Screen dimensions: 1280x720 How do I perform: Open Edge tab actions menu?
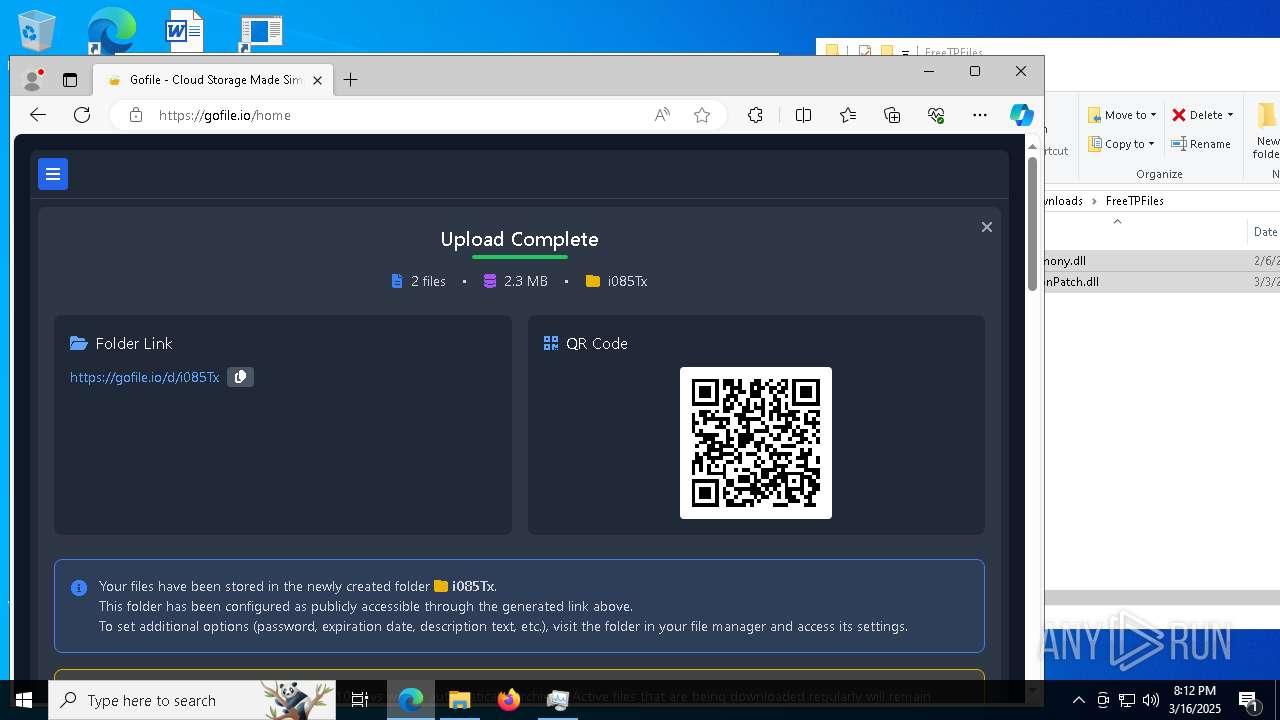[70, 80]
